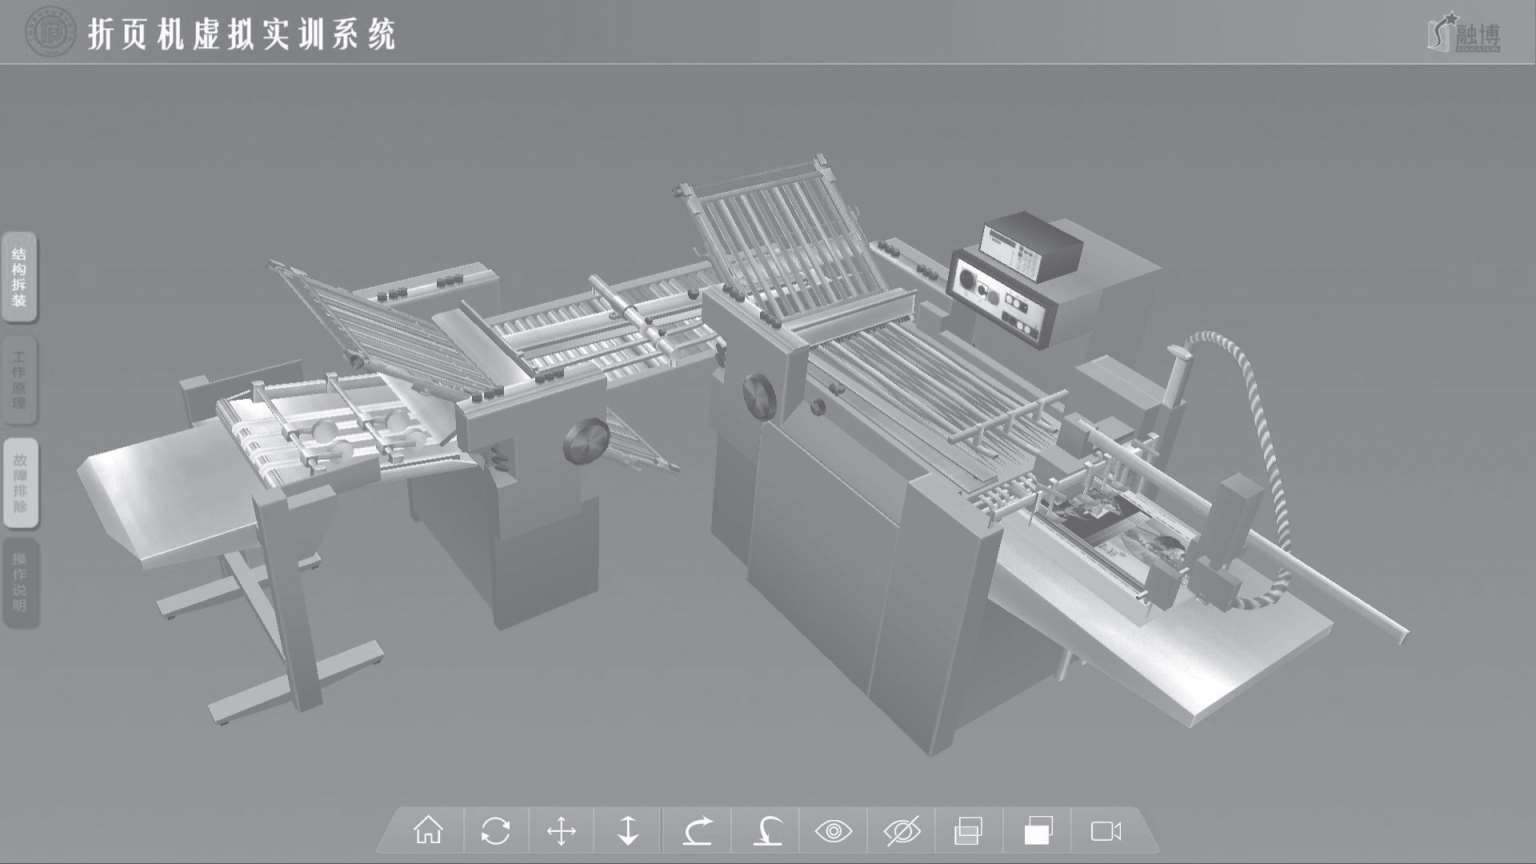Click the downward curved arrow icon
Screen dimensions: 1536x864
pos(767,831)
